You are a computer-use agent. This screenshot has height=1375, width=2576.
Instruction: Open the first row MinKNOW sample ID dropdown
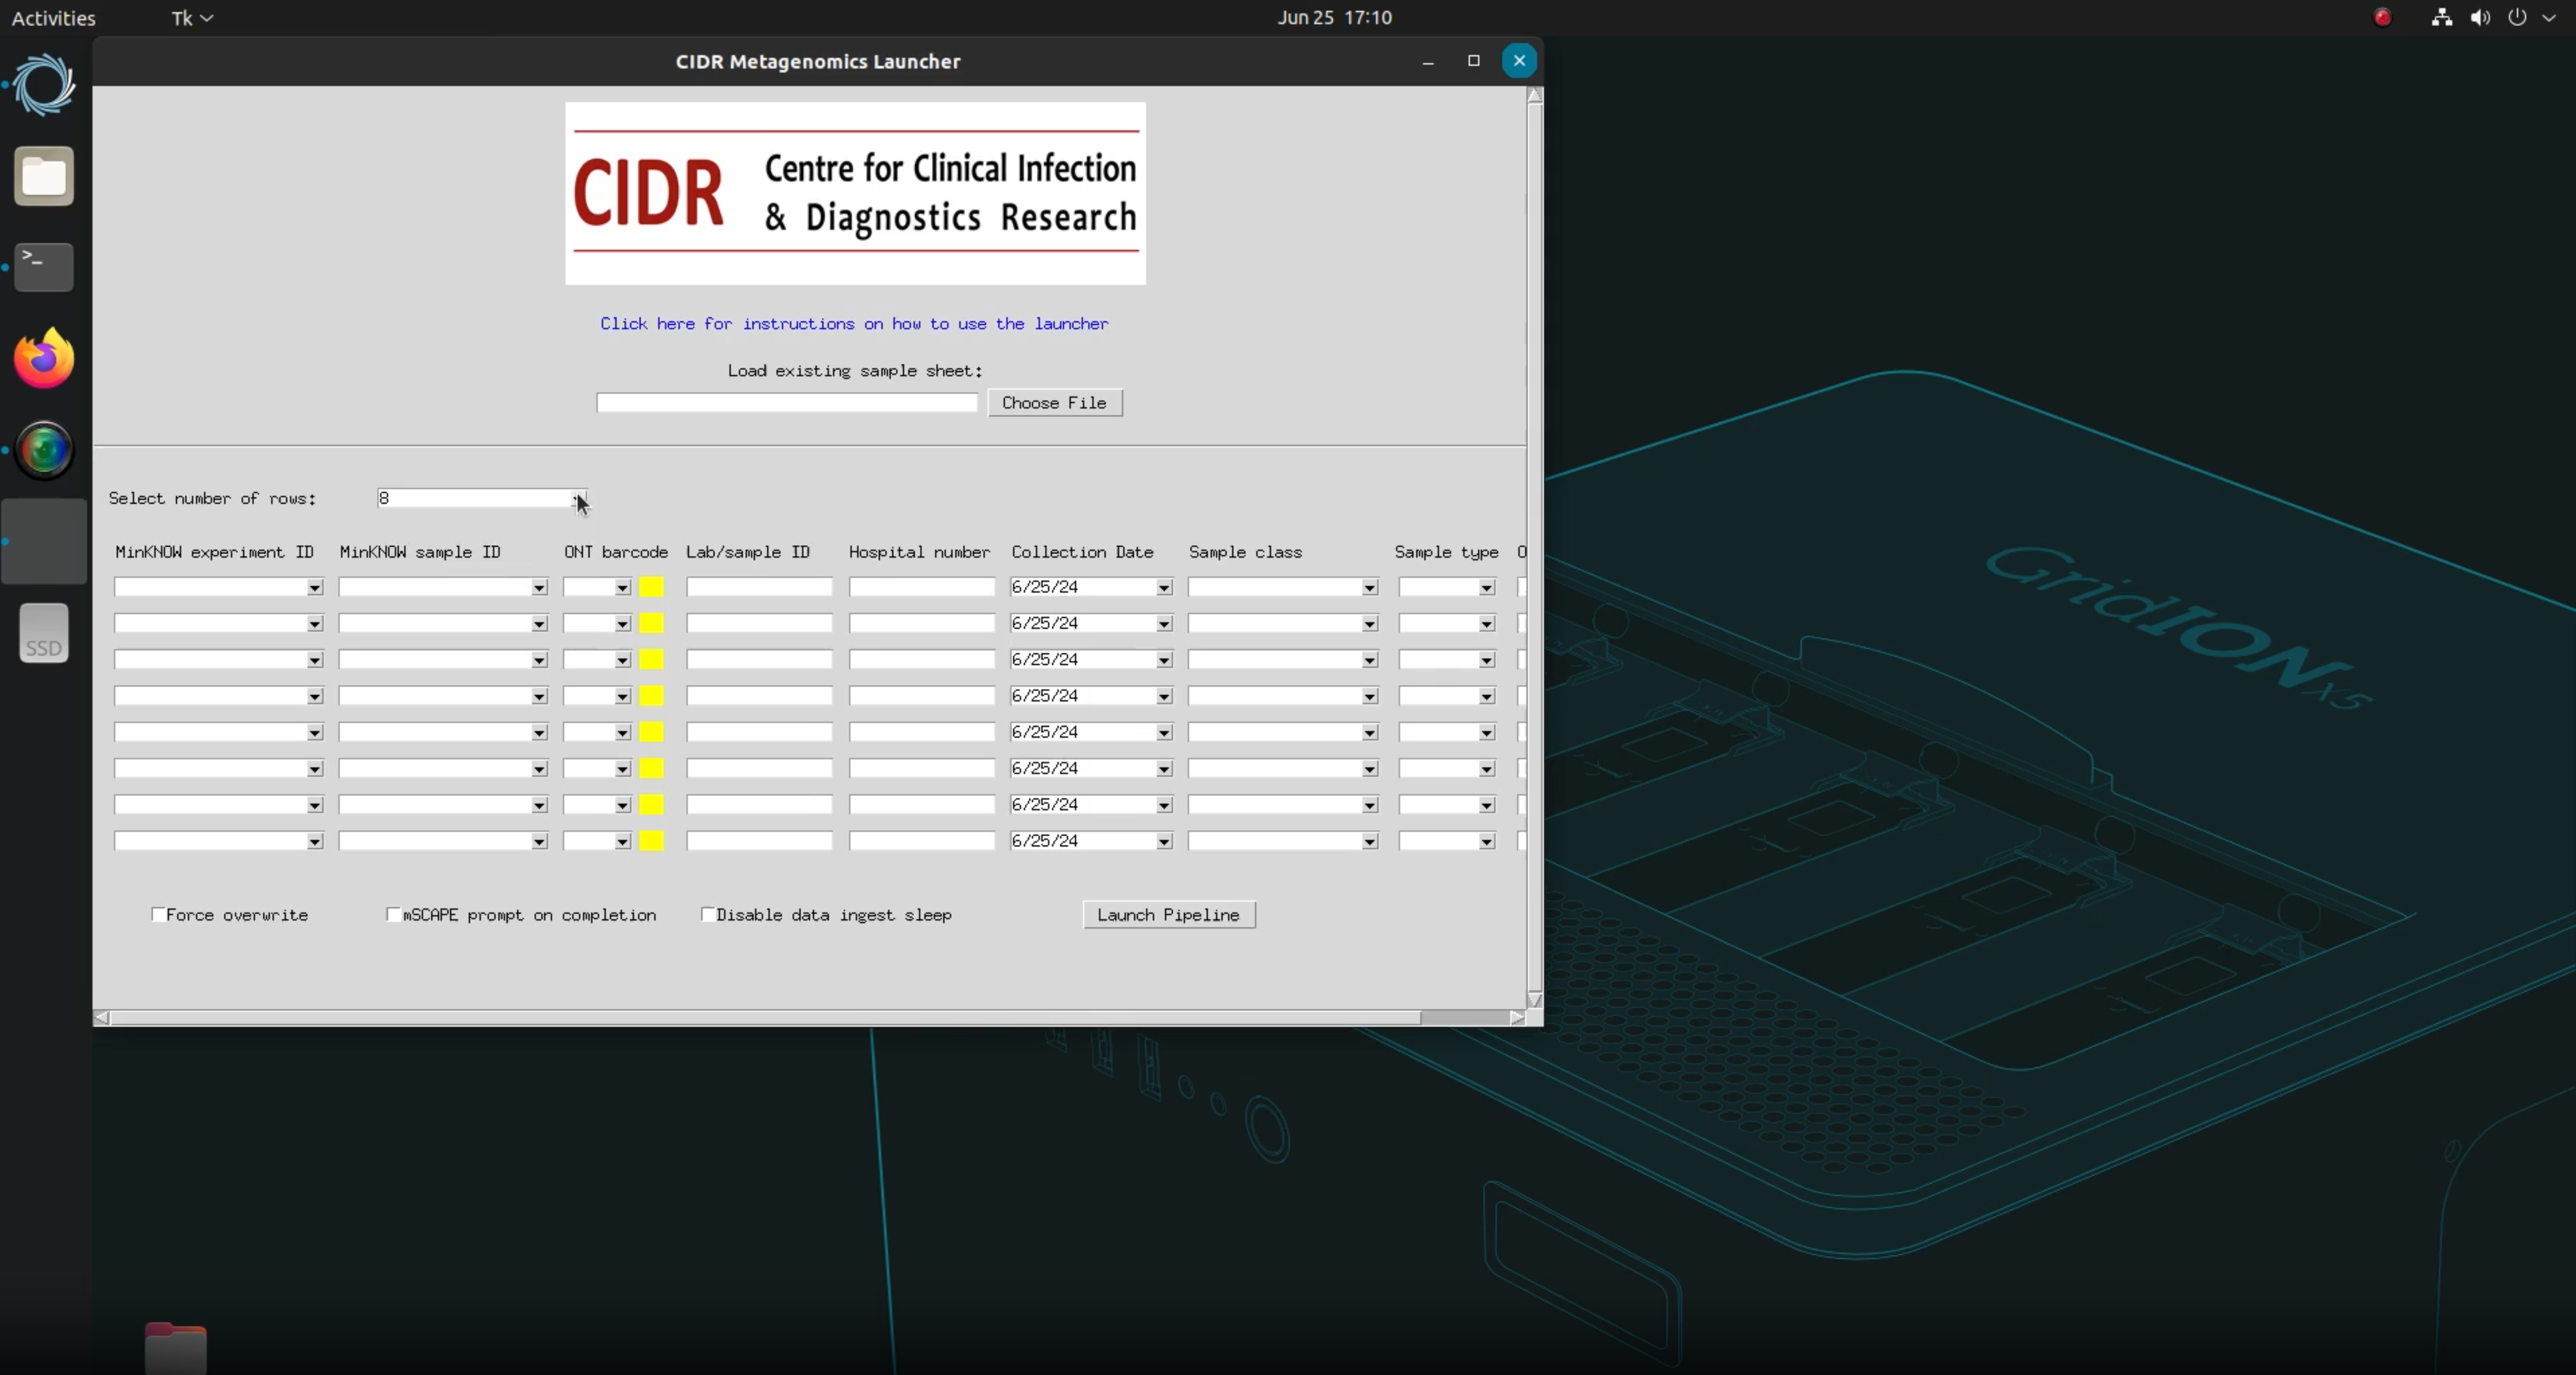(x=539, y=587)
